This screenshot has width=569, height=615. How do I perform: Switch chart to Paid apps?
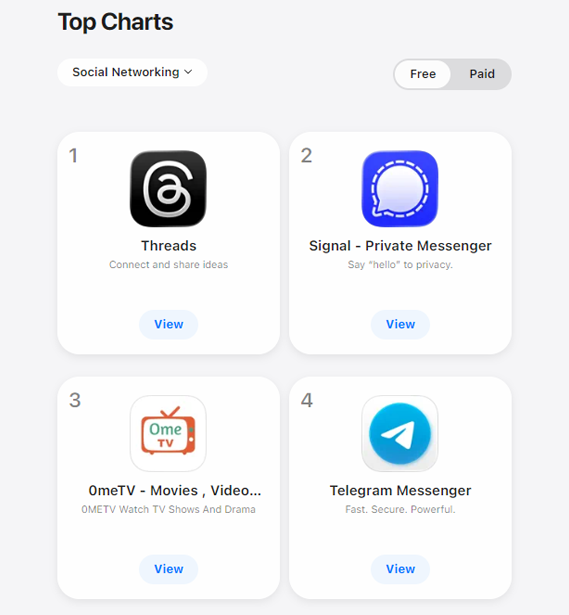point(482,74)
